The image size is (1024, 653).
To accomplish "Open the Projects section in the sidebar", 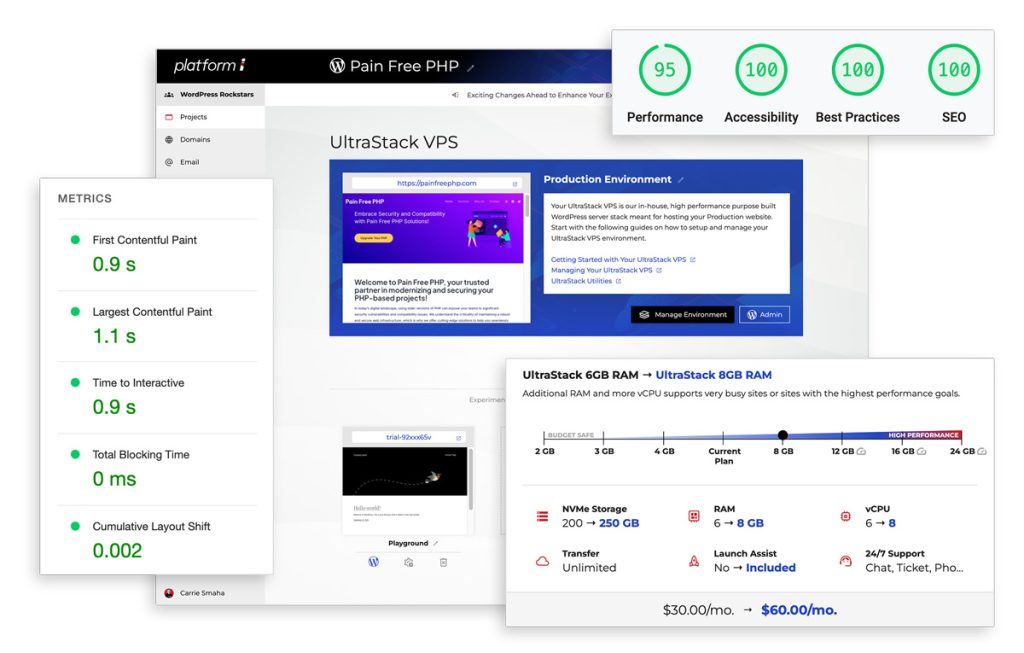I will 193,116.
